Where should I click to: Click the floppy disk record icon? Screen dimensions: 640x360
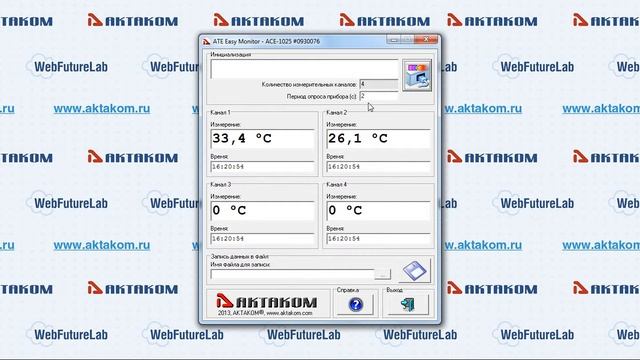tap(415, 271)
